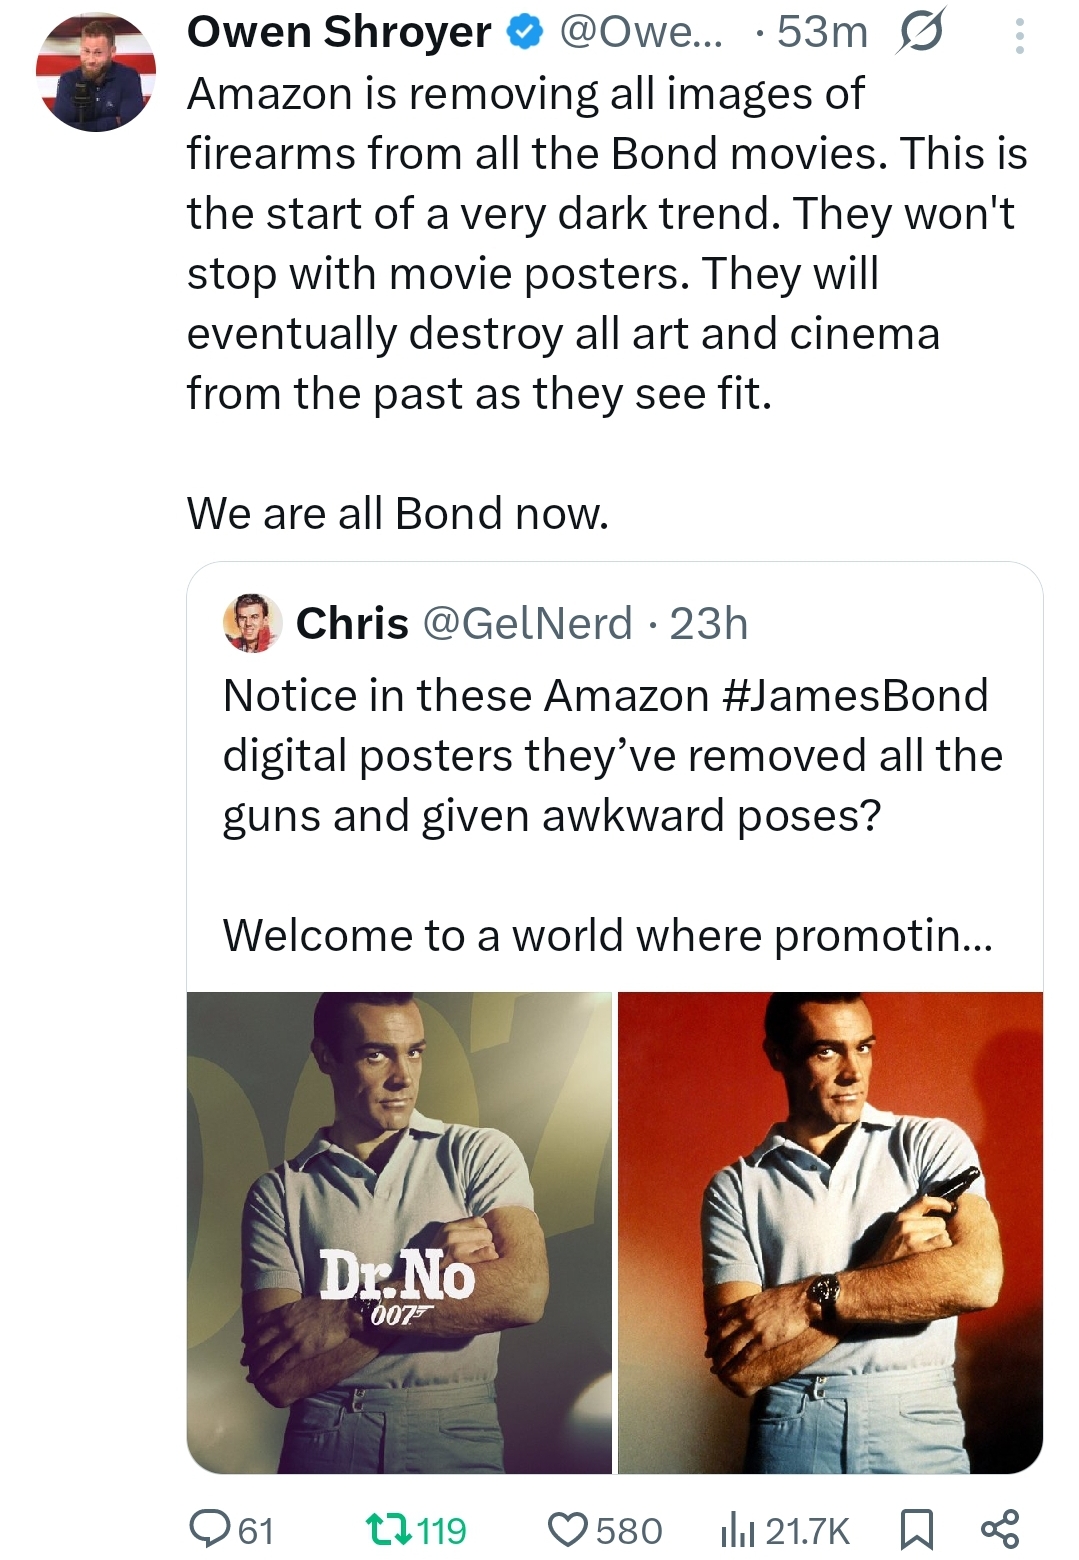Like the tweet with heart icon

coord(567,1529)
